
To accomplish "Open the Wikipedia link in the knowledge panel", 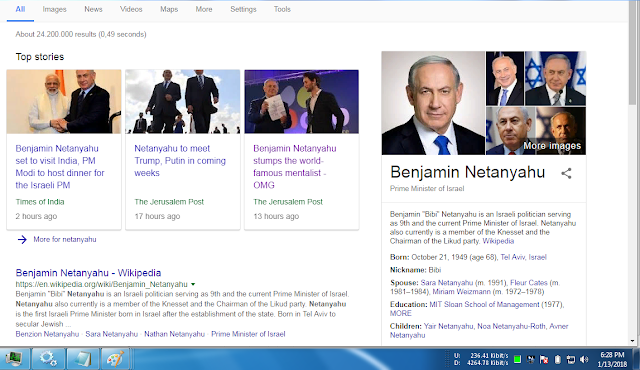I will click(498, 241).
